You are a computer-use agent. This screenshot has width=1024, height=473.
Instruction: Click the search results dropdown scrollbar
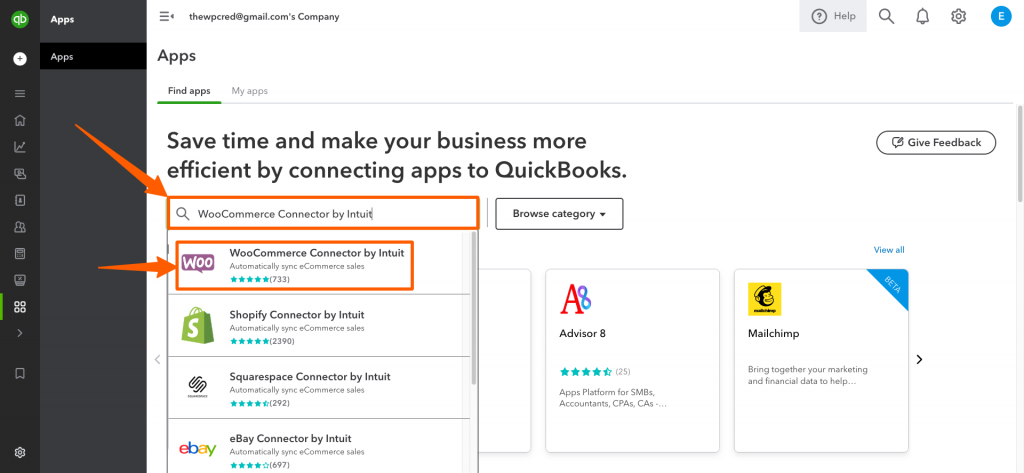474,307
